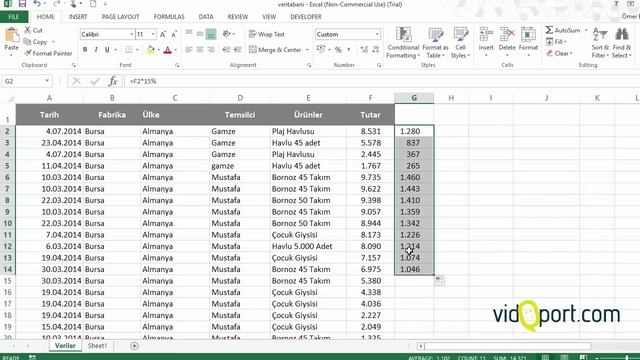Click the Insert cells button
Image resolution: width=640 pixels, height=360 pixels.
pos(486,43)
